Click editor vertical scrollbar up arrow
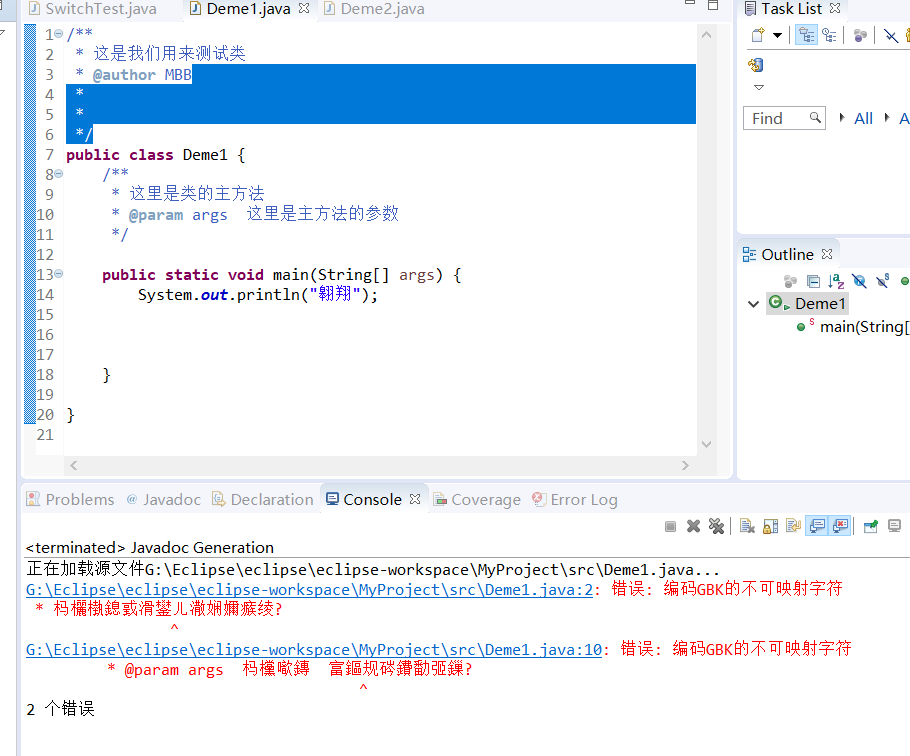The height and width of the screenshot is (756, 910). (706, 35)
